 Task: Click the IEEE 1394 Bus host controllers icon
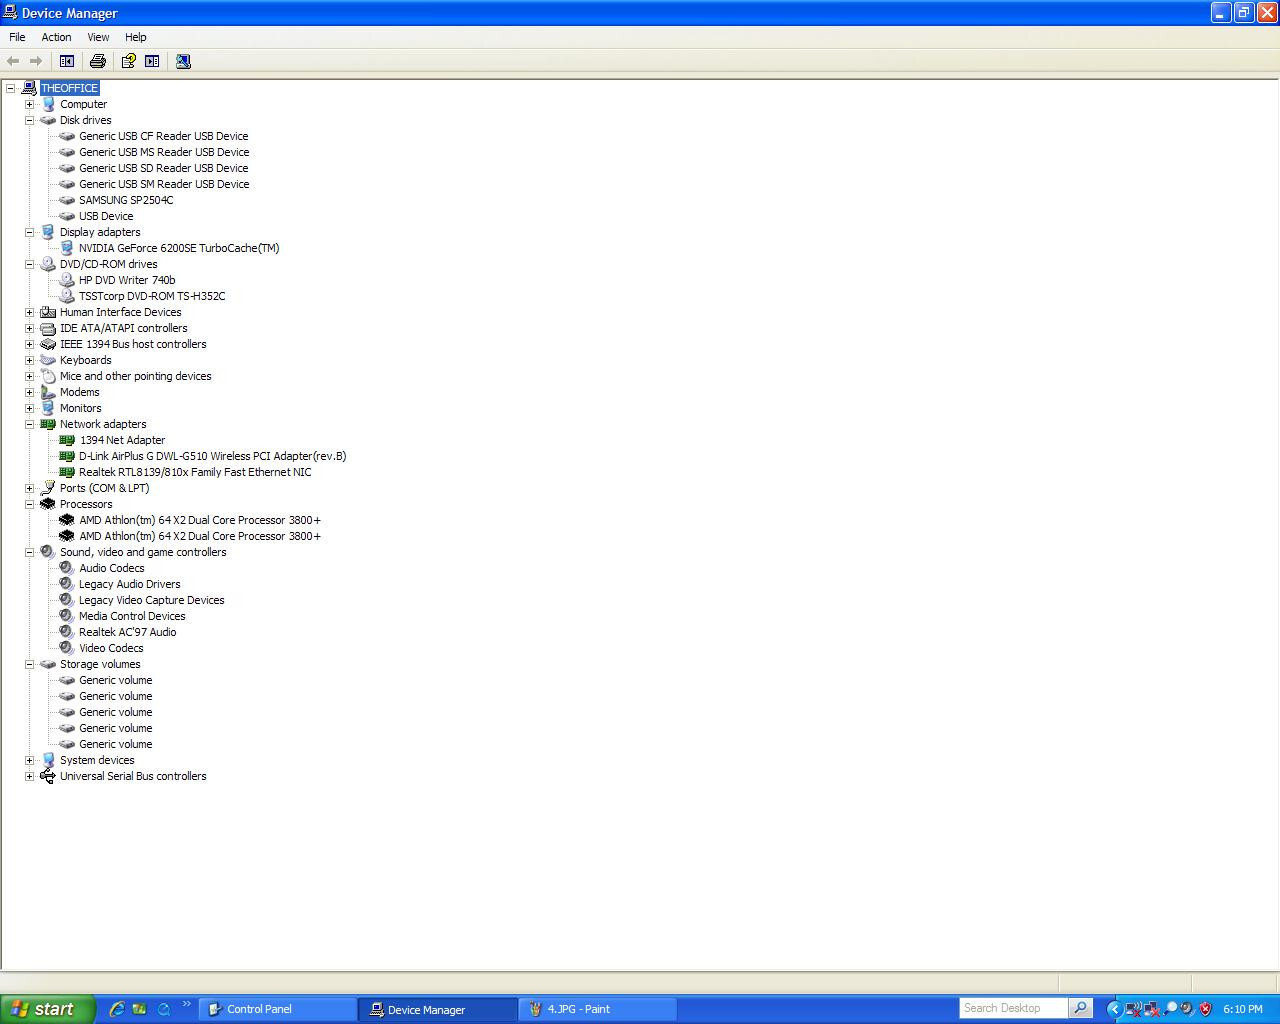48,344
